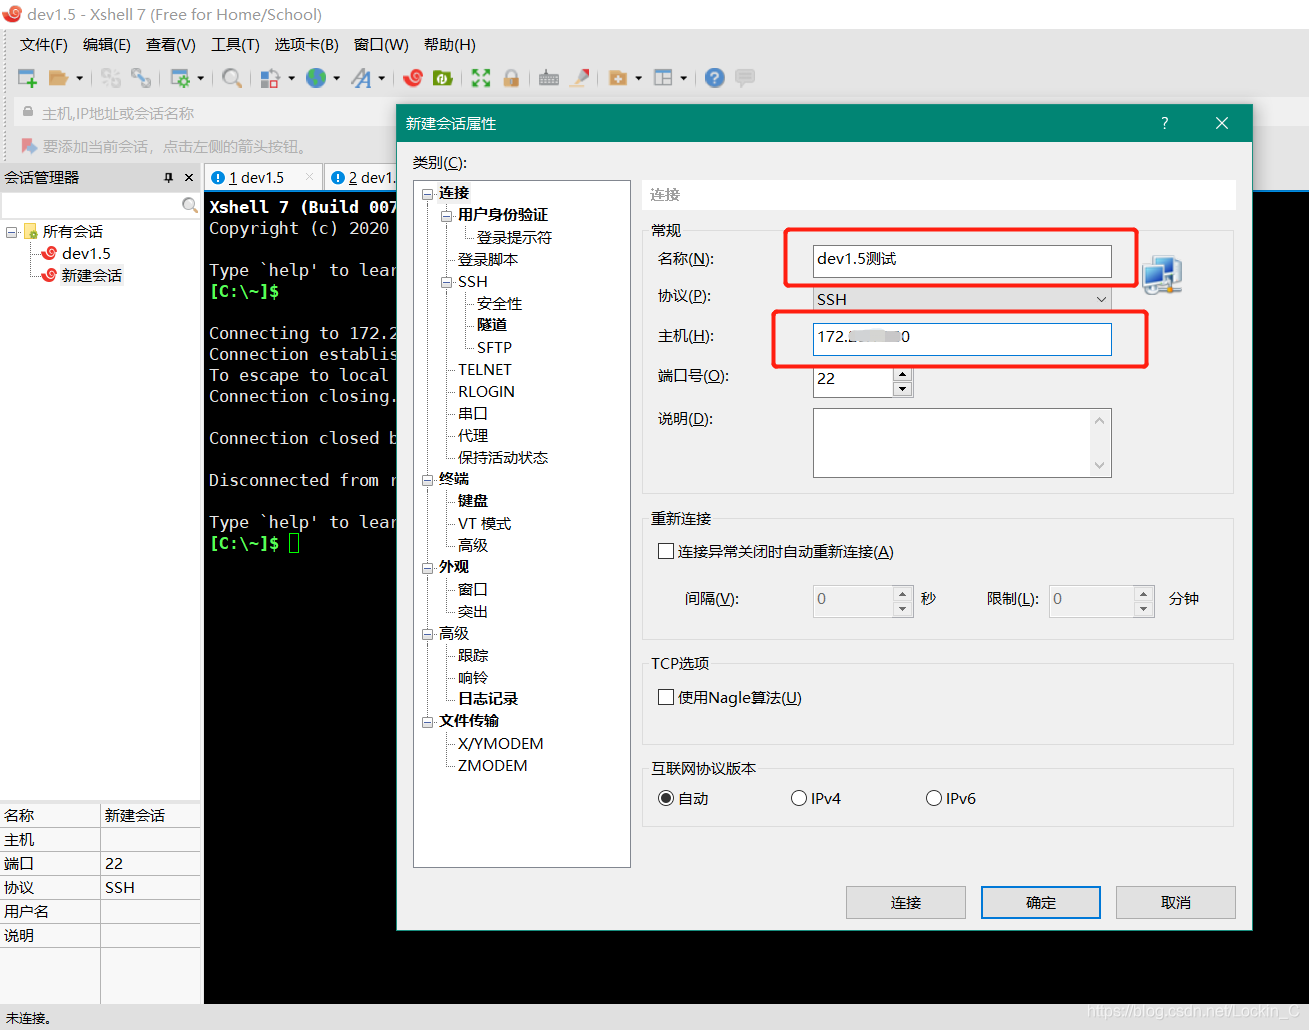Viewport: 1309px width, 1030px height.
Task: Open the SSH protocol dropdown
Action: [1101, 299]
